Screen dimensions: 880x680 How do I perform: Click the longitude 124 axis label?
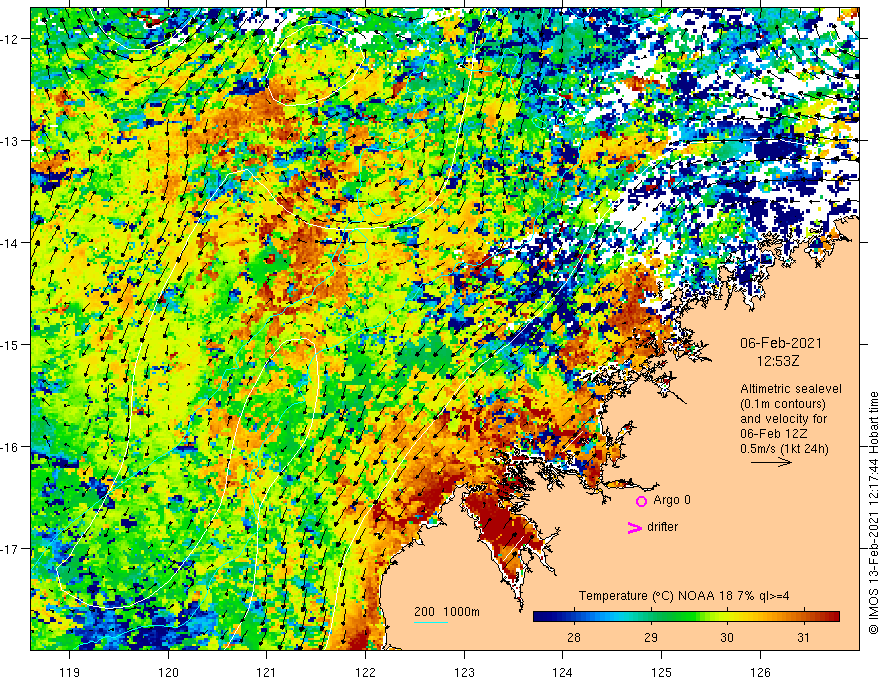point(562,672)
